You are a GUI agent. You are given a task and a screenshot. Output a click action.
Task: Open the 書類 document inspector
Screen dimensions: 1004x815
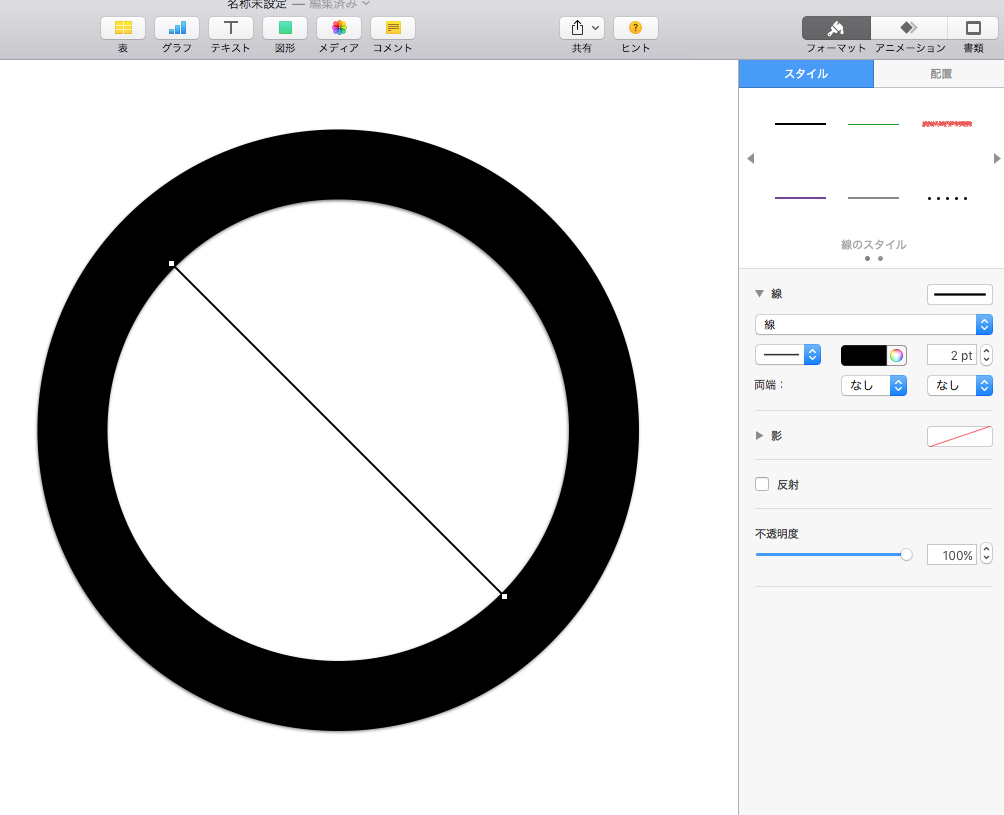[x=973, y=28]
